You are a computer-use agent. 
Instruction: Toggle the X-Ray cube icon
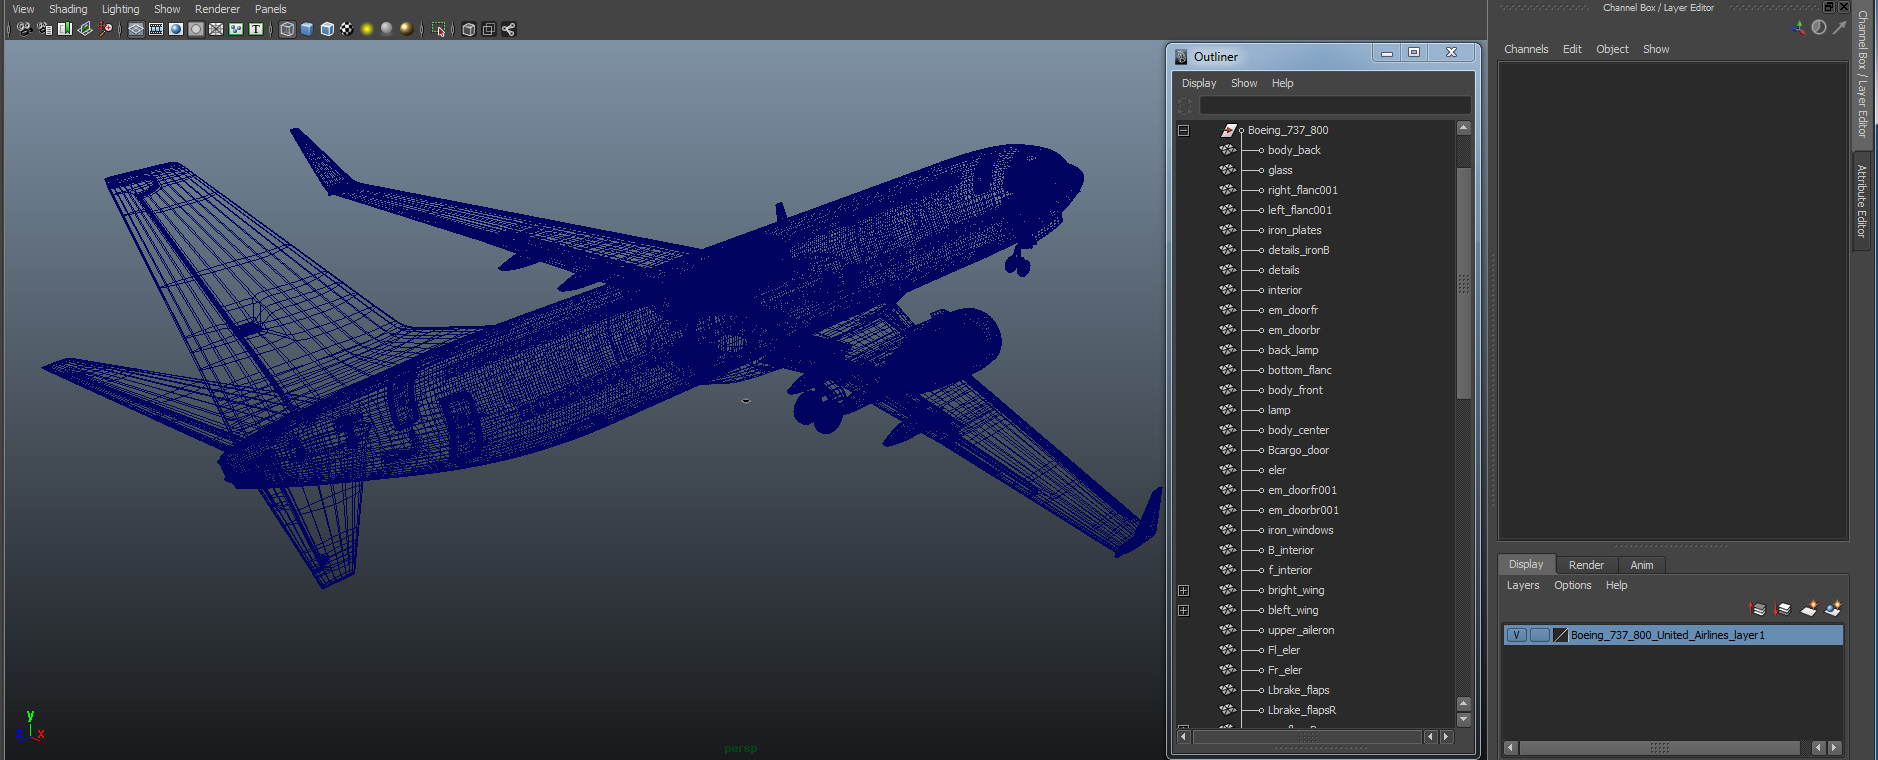[x=468, y=29]
